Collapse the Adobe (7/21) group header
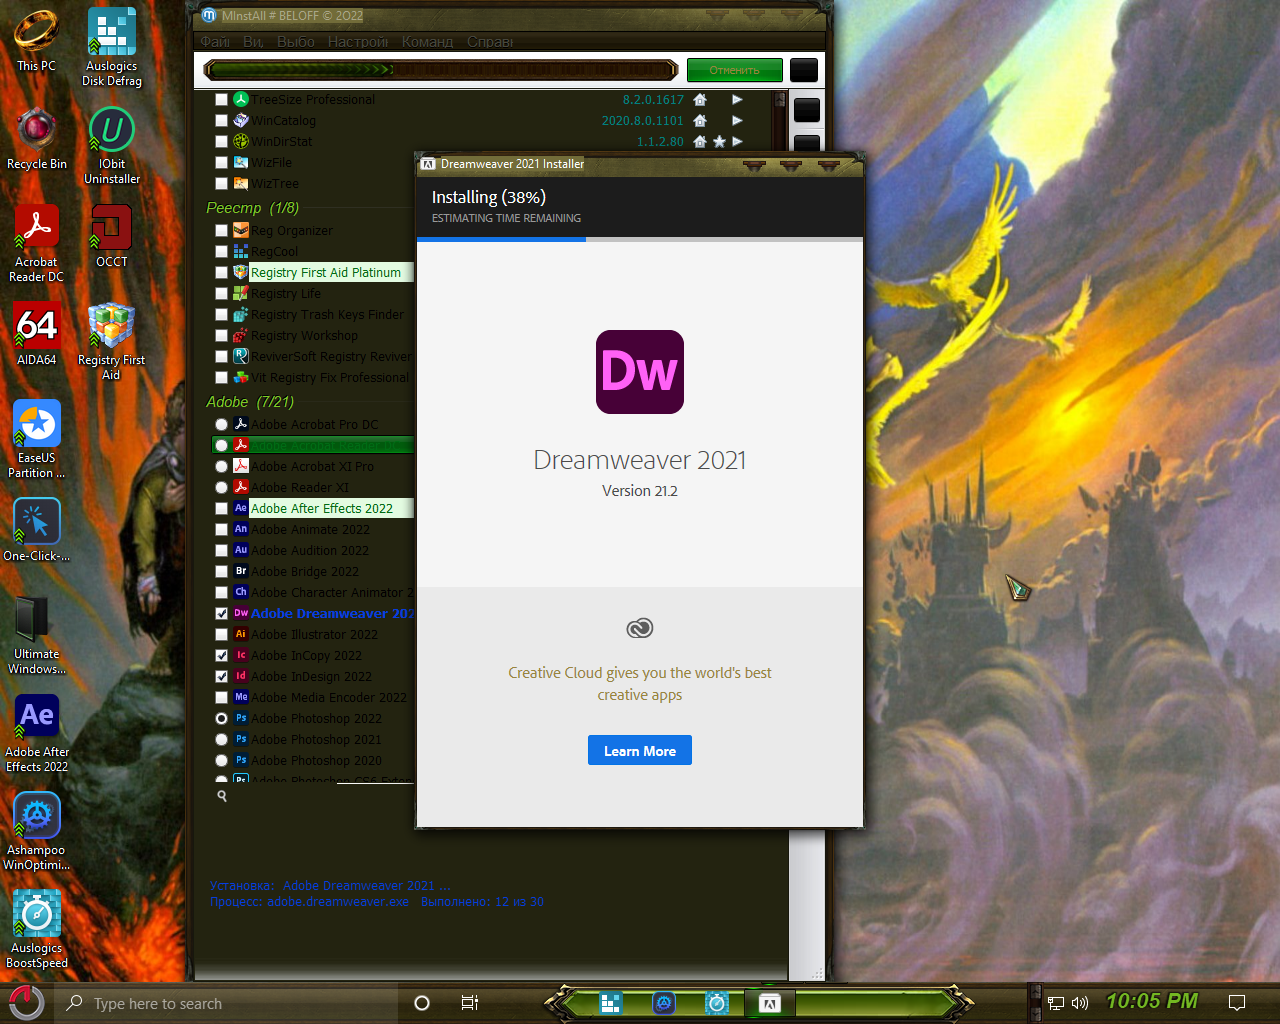 coord(250,402)
